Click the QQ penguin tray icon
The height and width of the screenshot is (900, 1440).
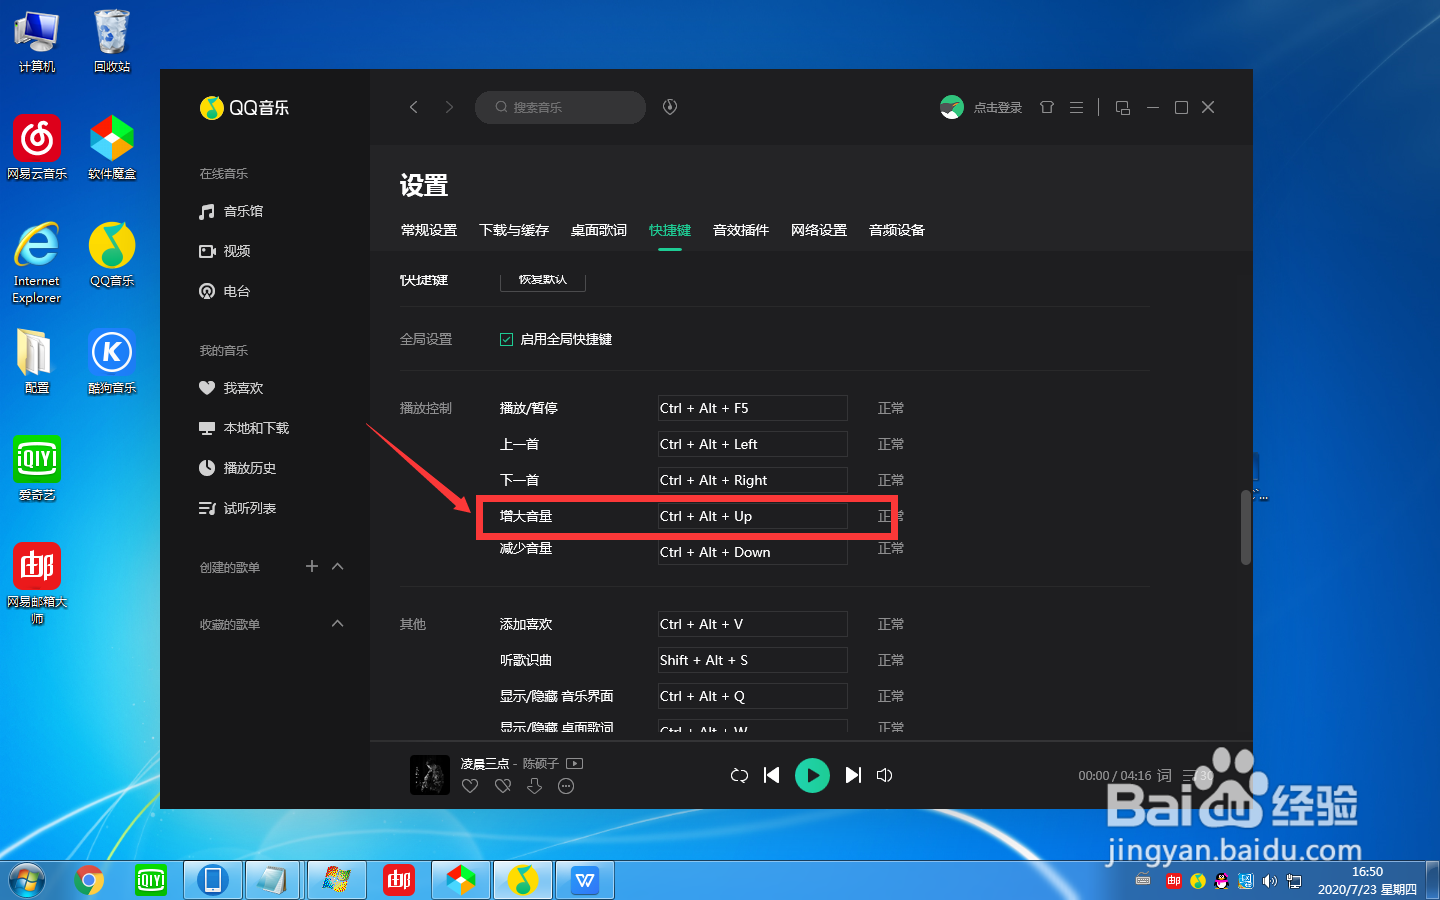coord(1221,881)
